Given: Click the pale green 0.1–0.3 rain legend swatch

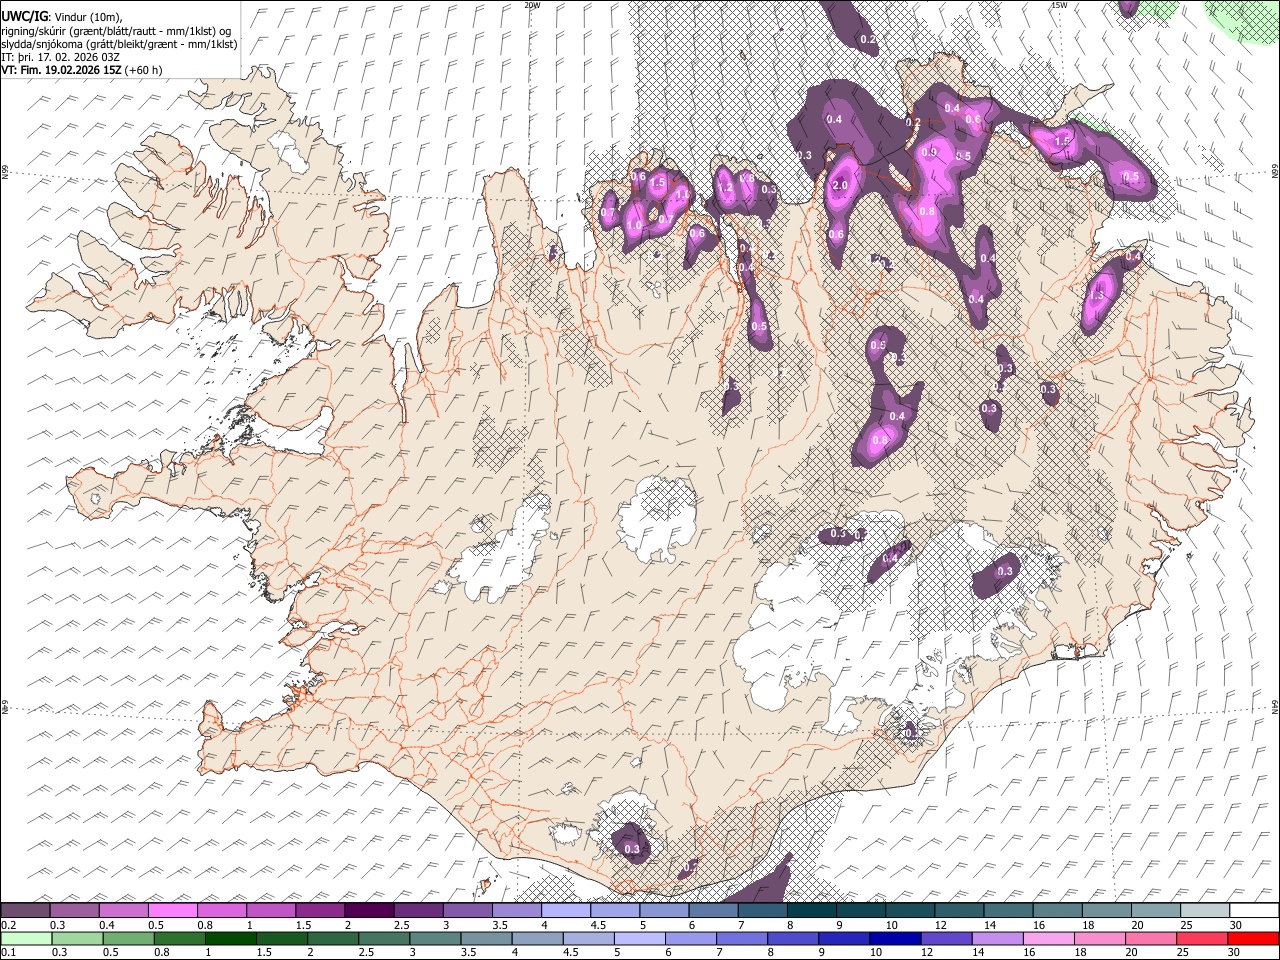Looking at the screenshot, I should click(26, 938).
